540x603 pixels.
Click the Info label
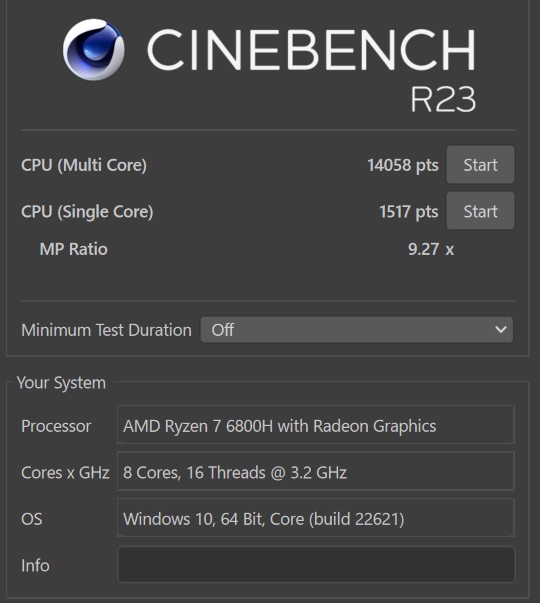pos(35,565)
